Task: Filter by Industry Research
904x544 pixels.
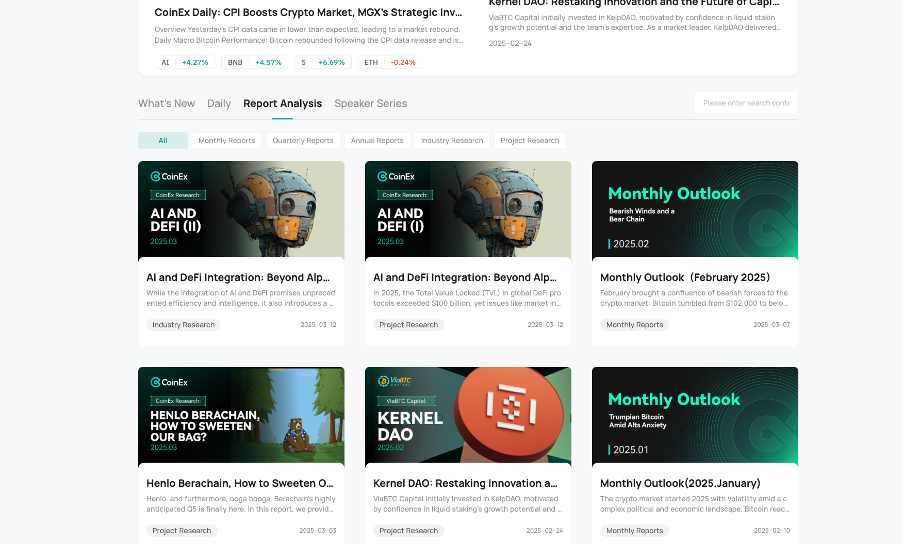Action: pyautogui.click(x=452, y=141)
